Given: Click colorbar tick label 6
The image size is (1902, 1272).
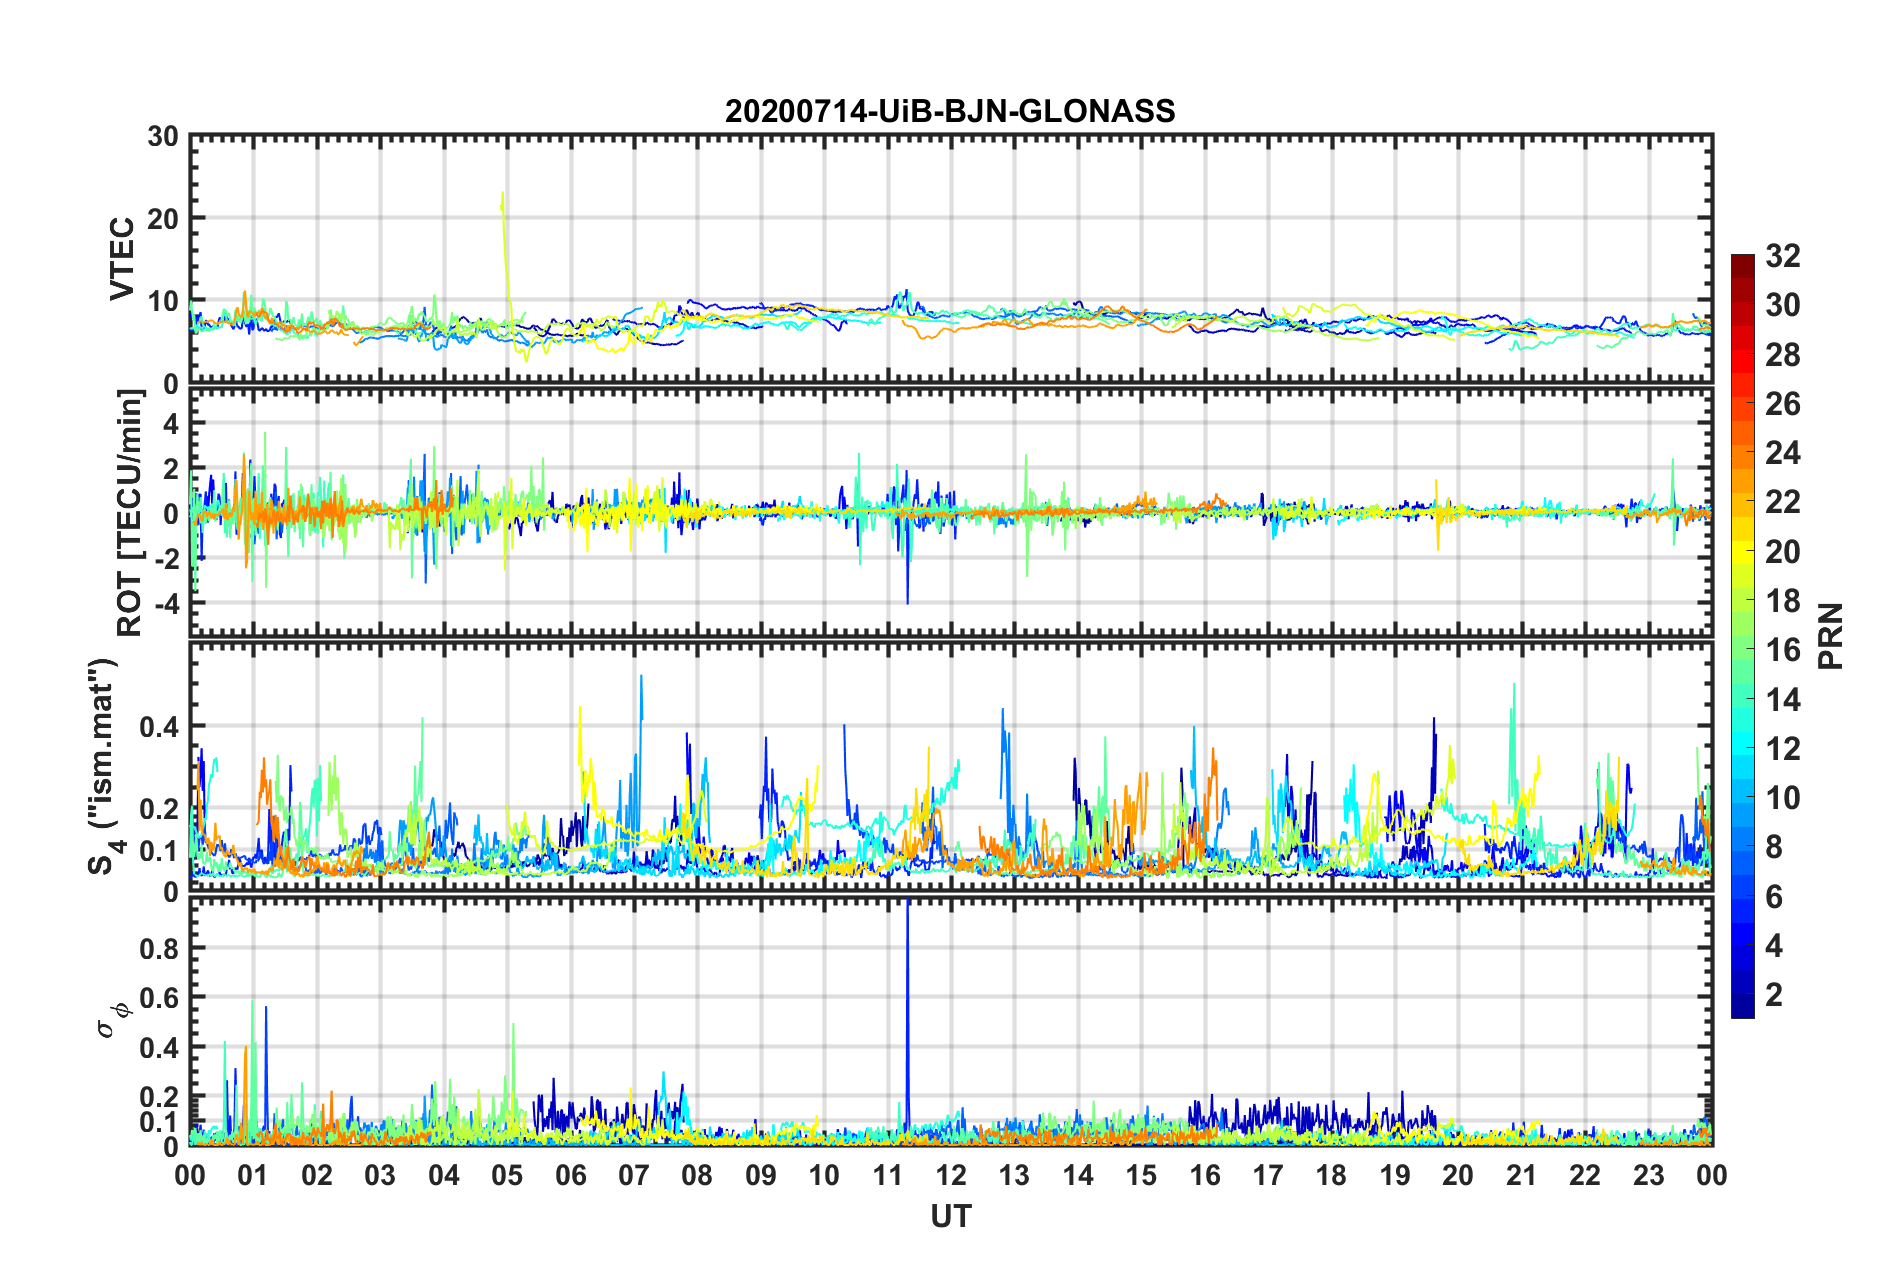Looking at the screenshot, I should pyautogui.click(x=1774, y=897).
